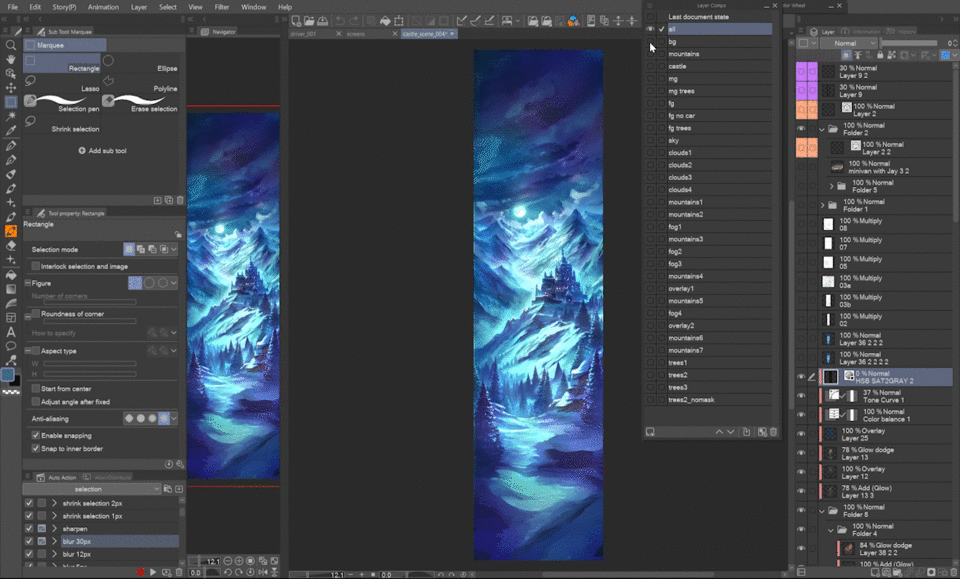960x579 pixels.
Task: Click the Auto select magic wand tool
Action: (x=11, y=116)
